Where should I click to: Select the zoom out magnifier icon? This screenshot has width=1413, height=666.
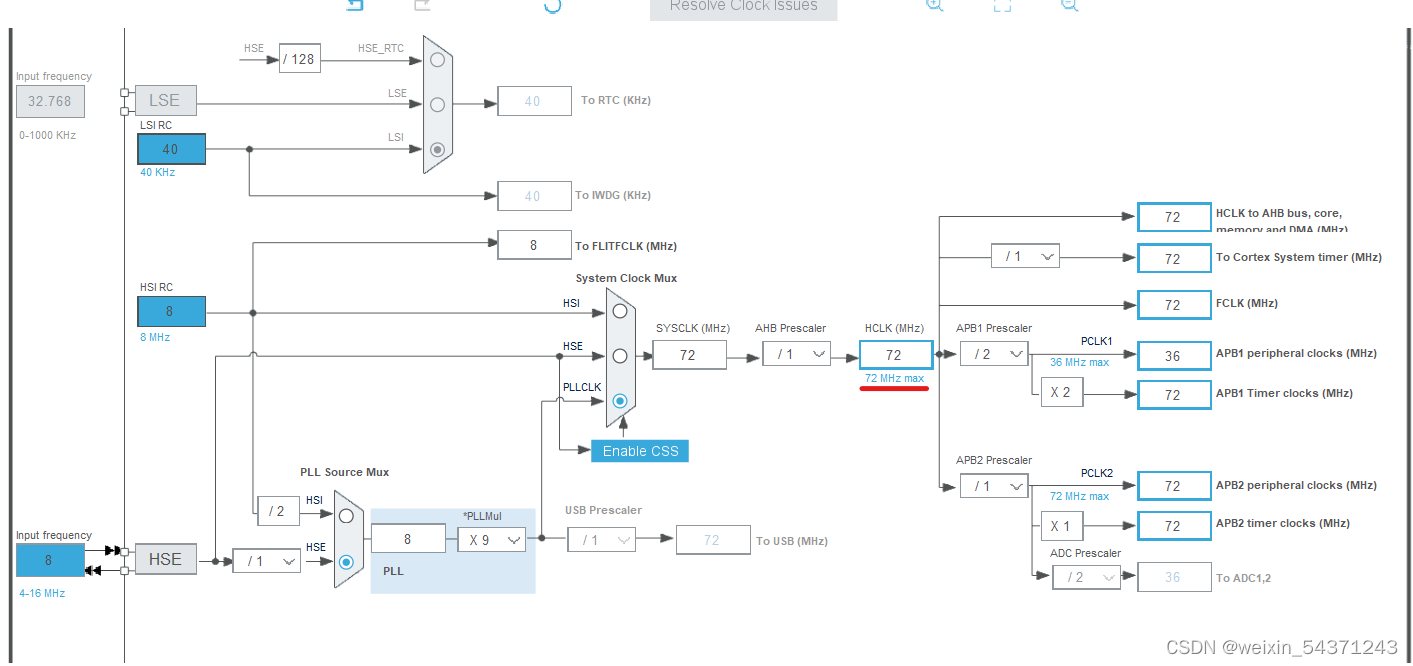1069,6
